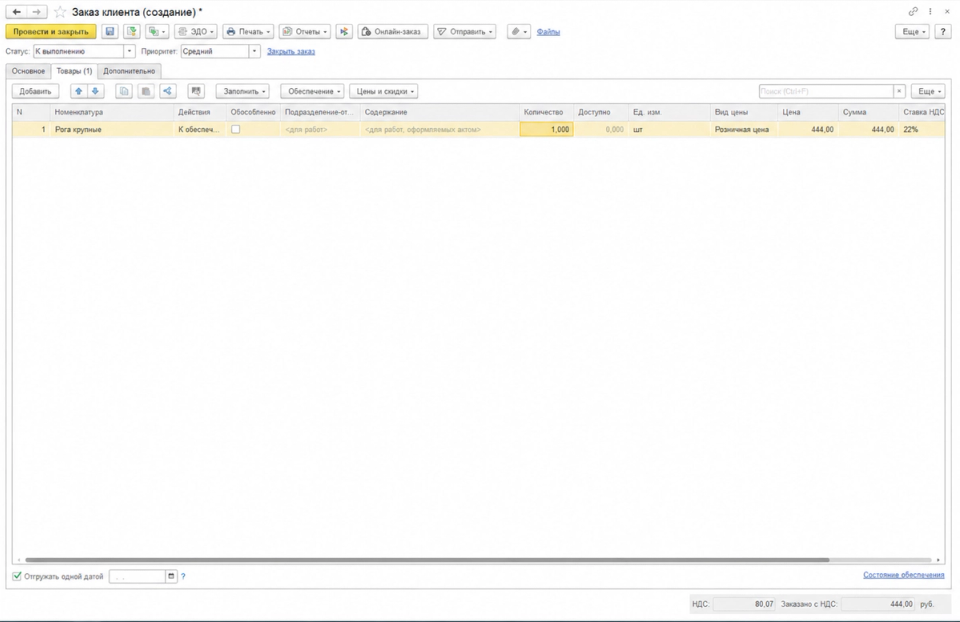Open the Еще menu beside the search field
Image resolution: width=960 pixels, height=622 pixels.
[928, 91]
